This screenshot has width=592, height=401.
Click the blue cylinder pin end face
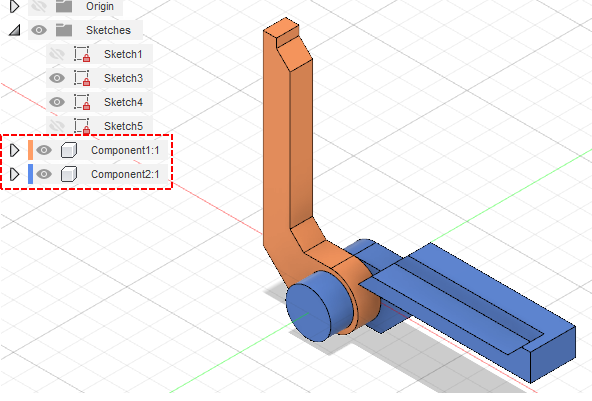pyautogui.click(x=308, y=313)
